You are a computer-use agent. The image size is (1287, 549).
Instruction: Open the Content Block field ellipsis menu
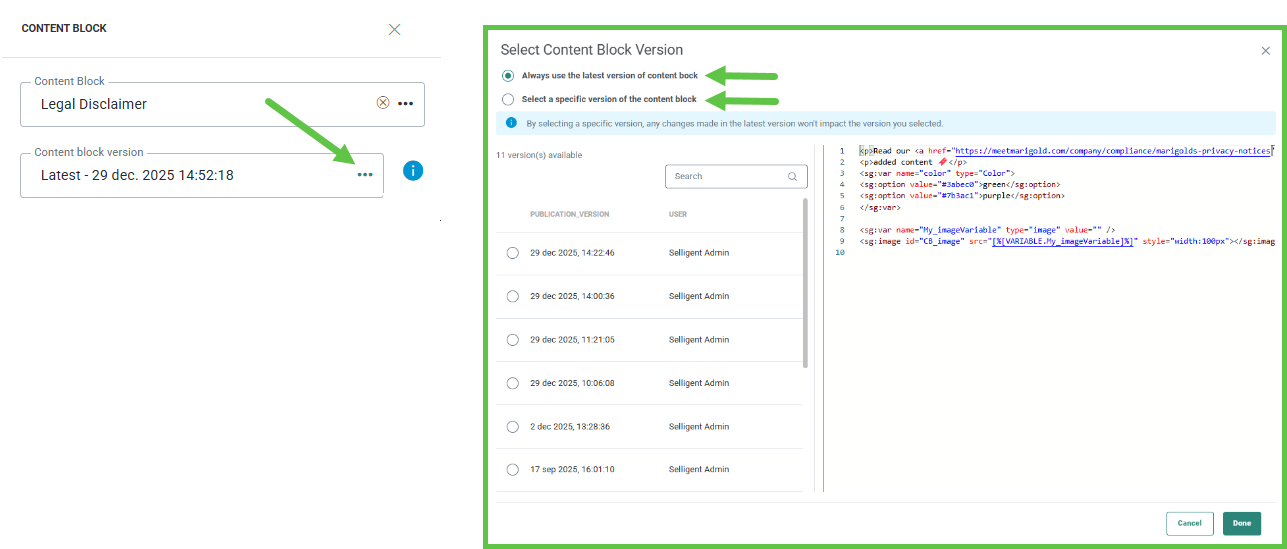(x=405, y=103)
